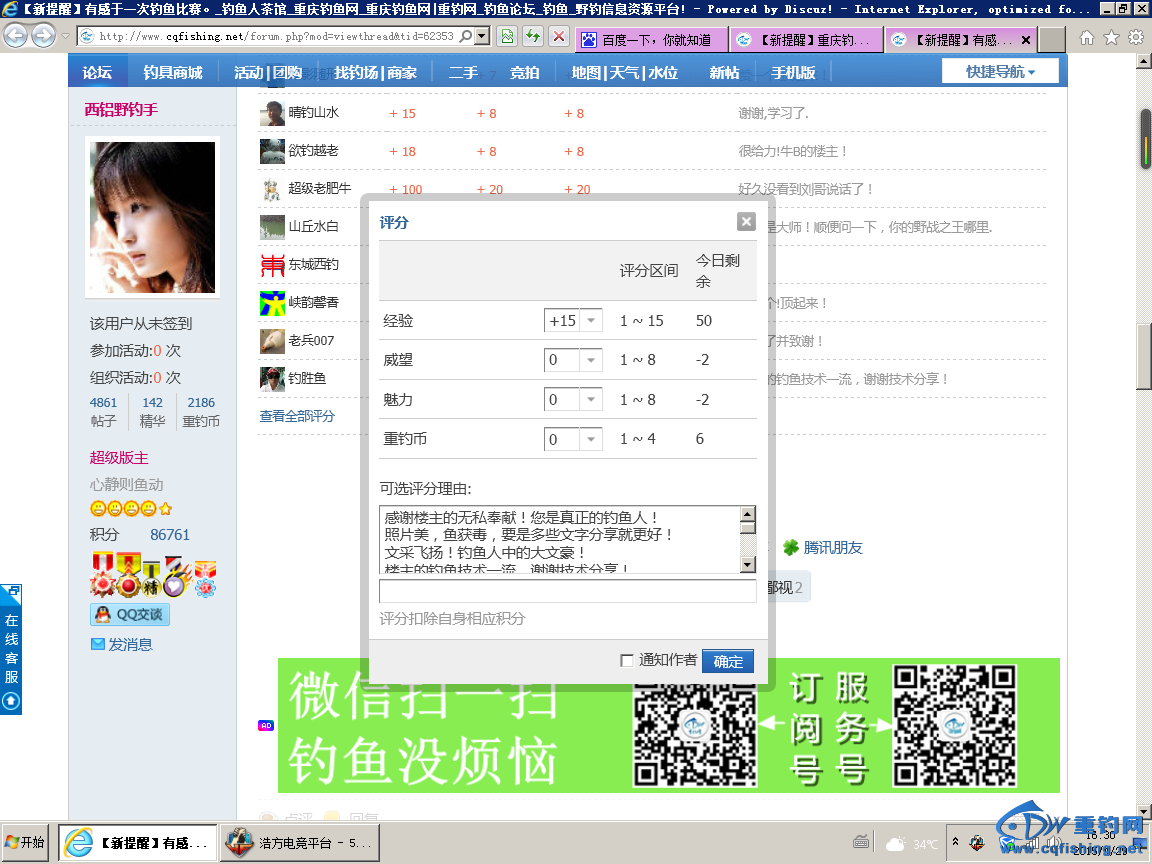Click the 威望 score value field
Screen dimensions: 1152x864
click(562, 360)
